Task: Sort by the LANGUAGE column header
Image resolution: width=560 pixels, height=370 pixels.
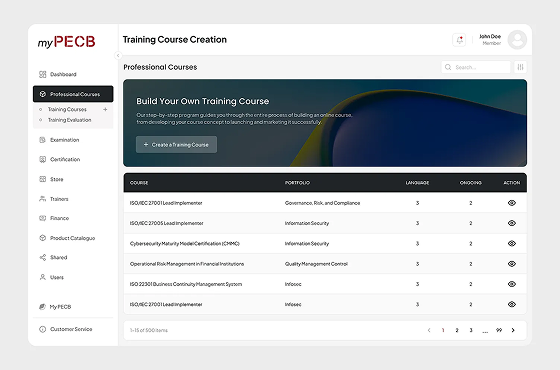Action: pos(417,182)
